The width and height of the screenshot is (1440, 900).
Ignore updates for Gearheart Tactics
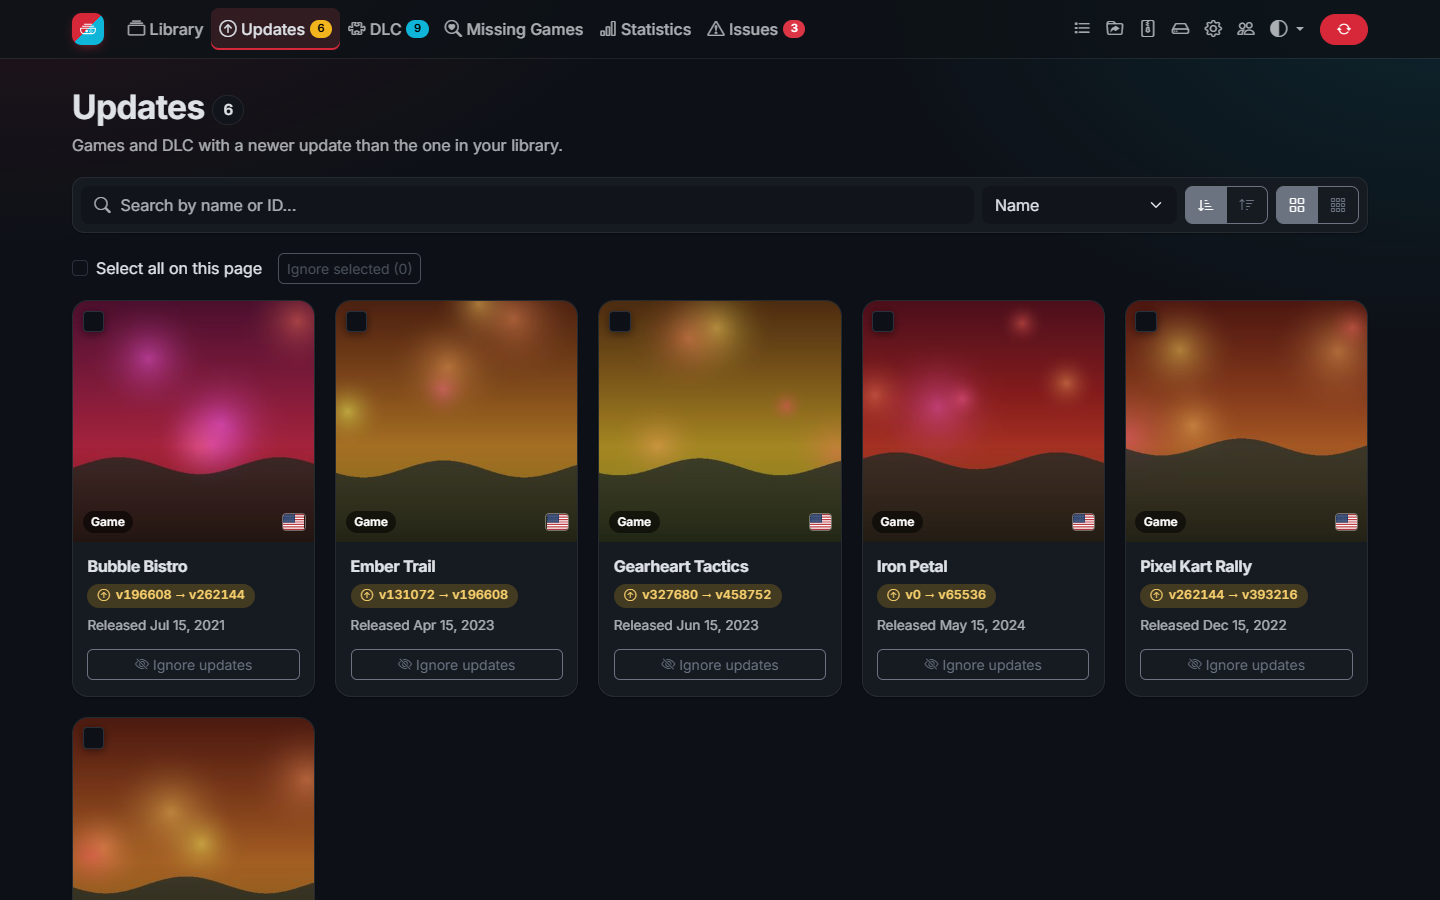pos(720,665)
